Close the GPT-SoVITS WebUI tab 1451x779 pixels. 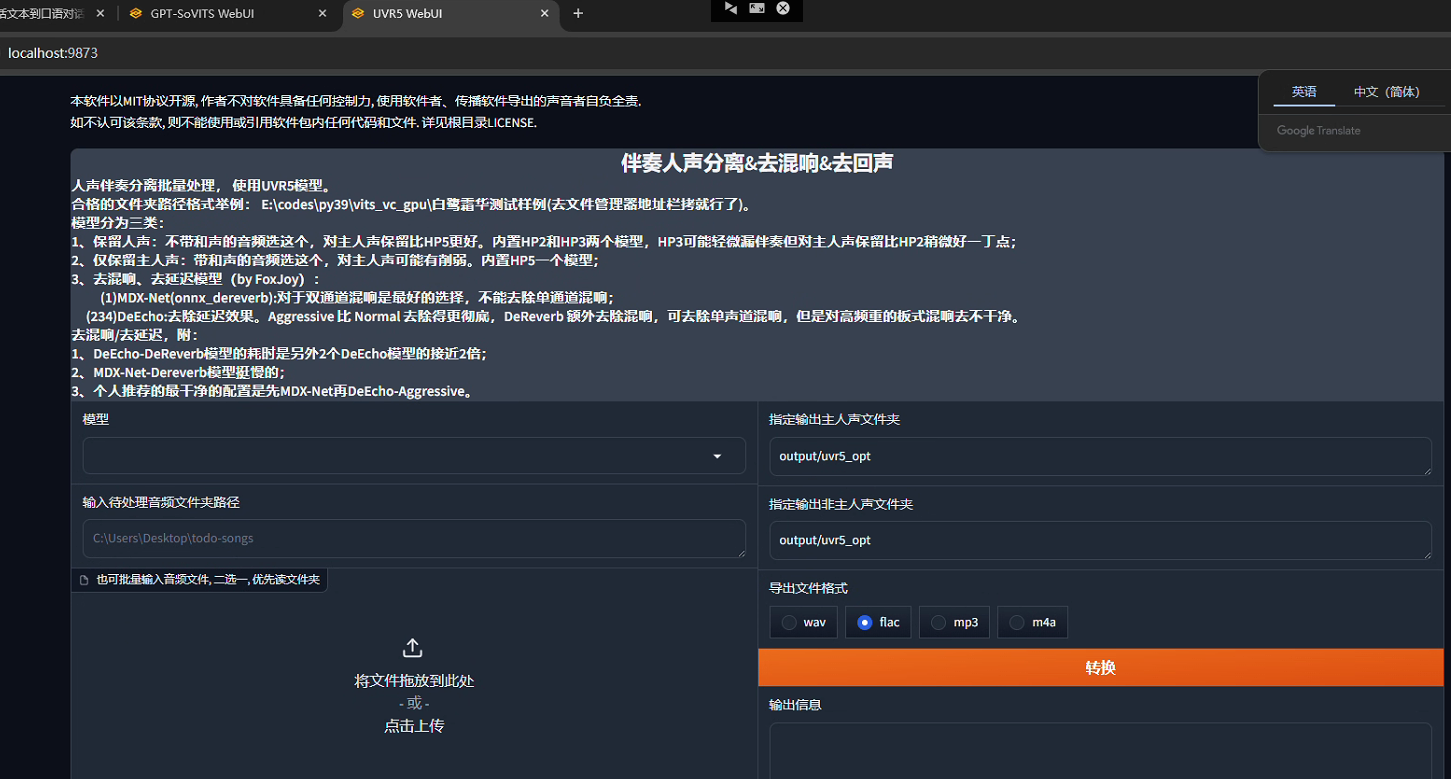coord(322,14)
